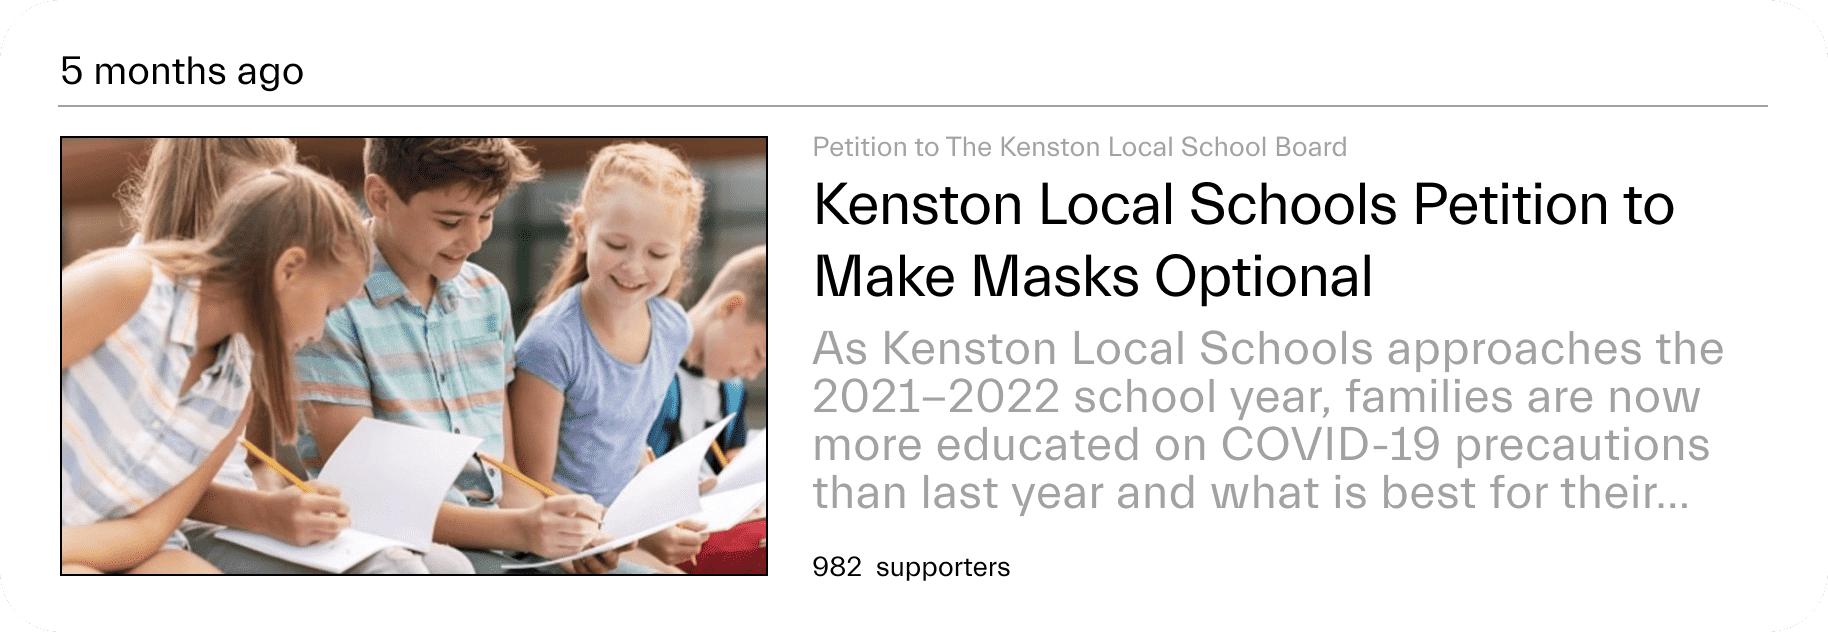Click the 'Make Masks Optional' title line
This screenshot has height=632, width=1828.
tap(1093, 277)
